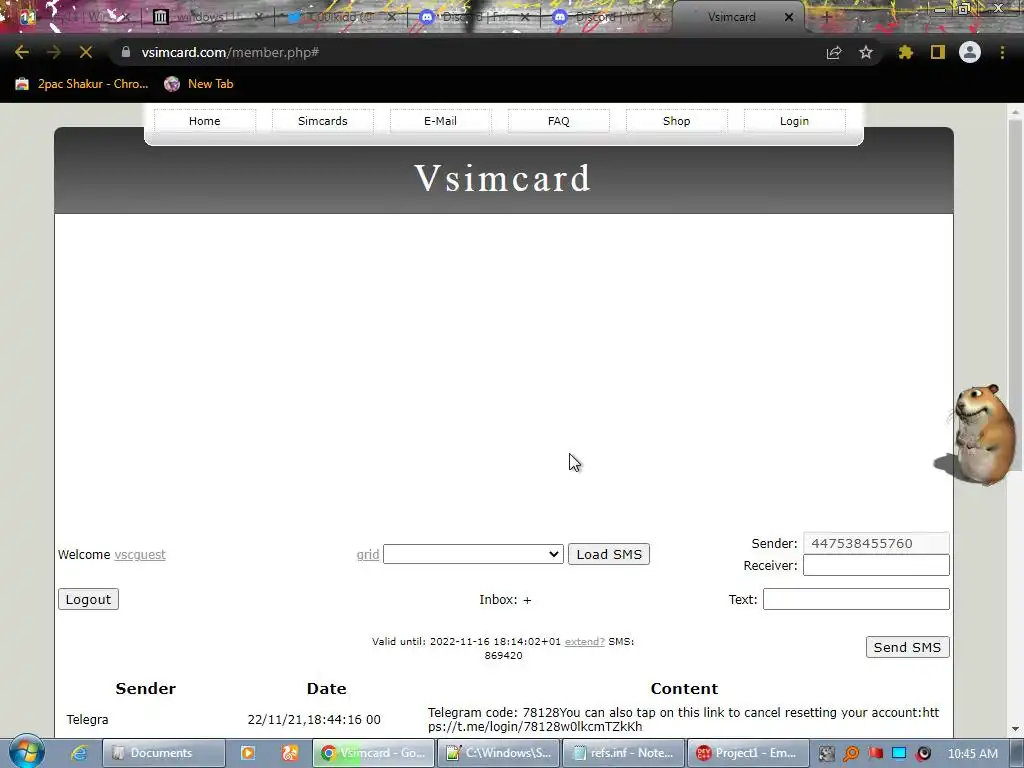The image size is (1024, 768).
Task: Click the taskbar clock 10:45 AM
Action: pyautogui.click(x=972, y=754)
